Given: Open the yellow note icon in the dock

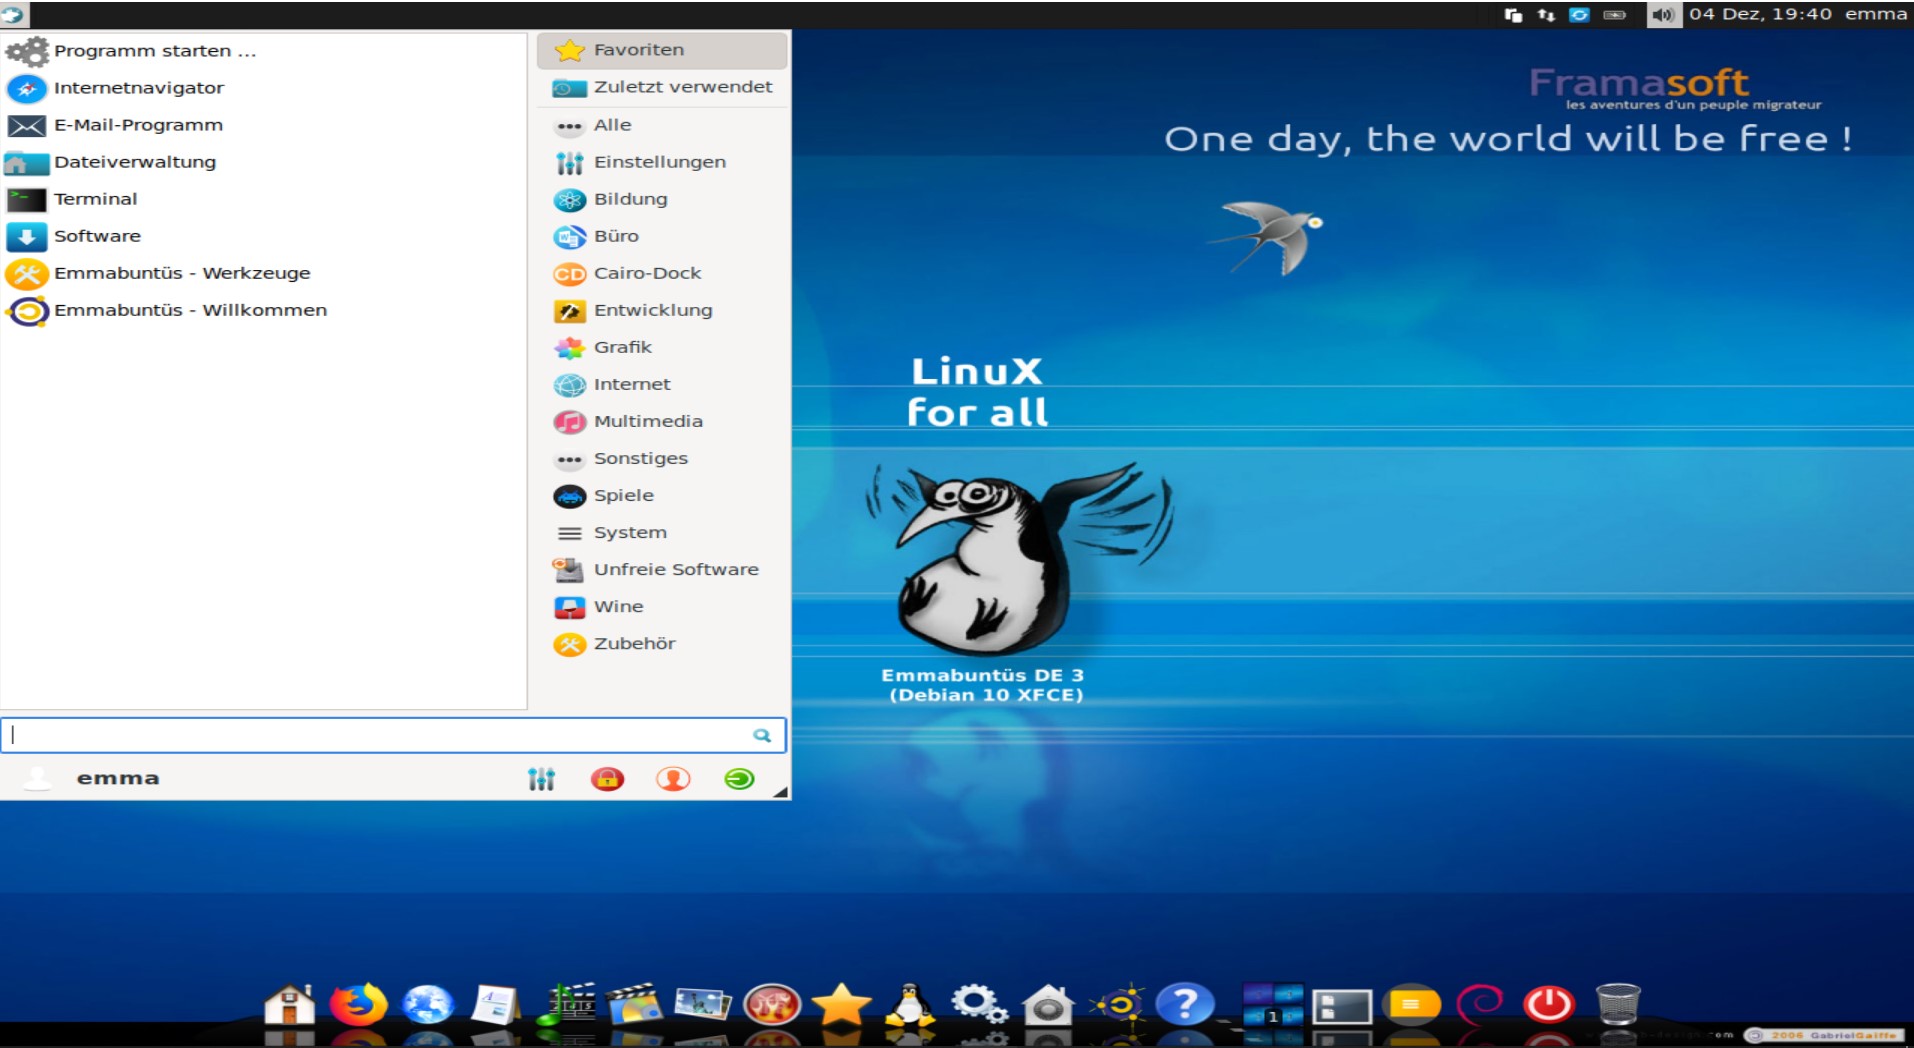Looking at the screenshot, I should click(1411, 1005).
